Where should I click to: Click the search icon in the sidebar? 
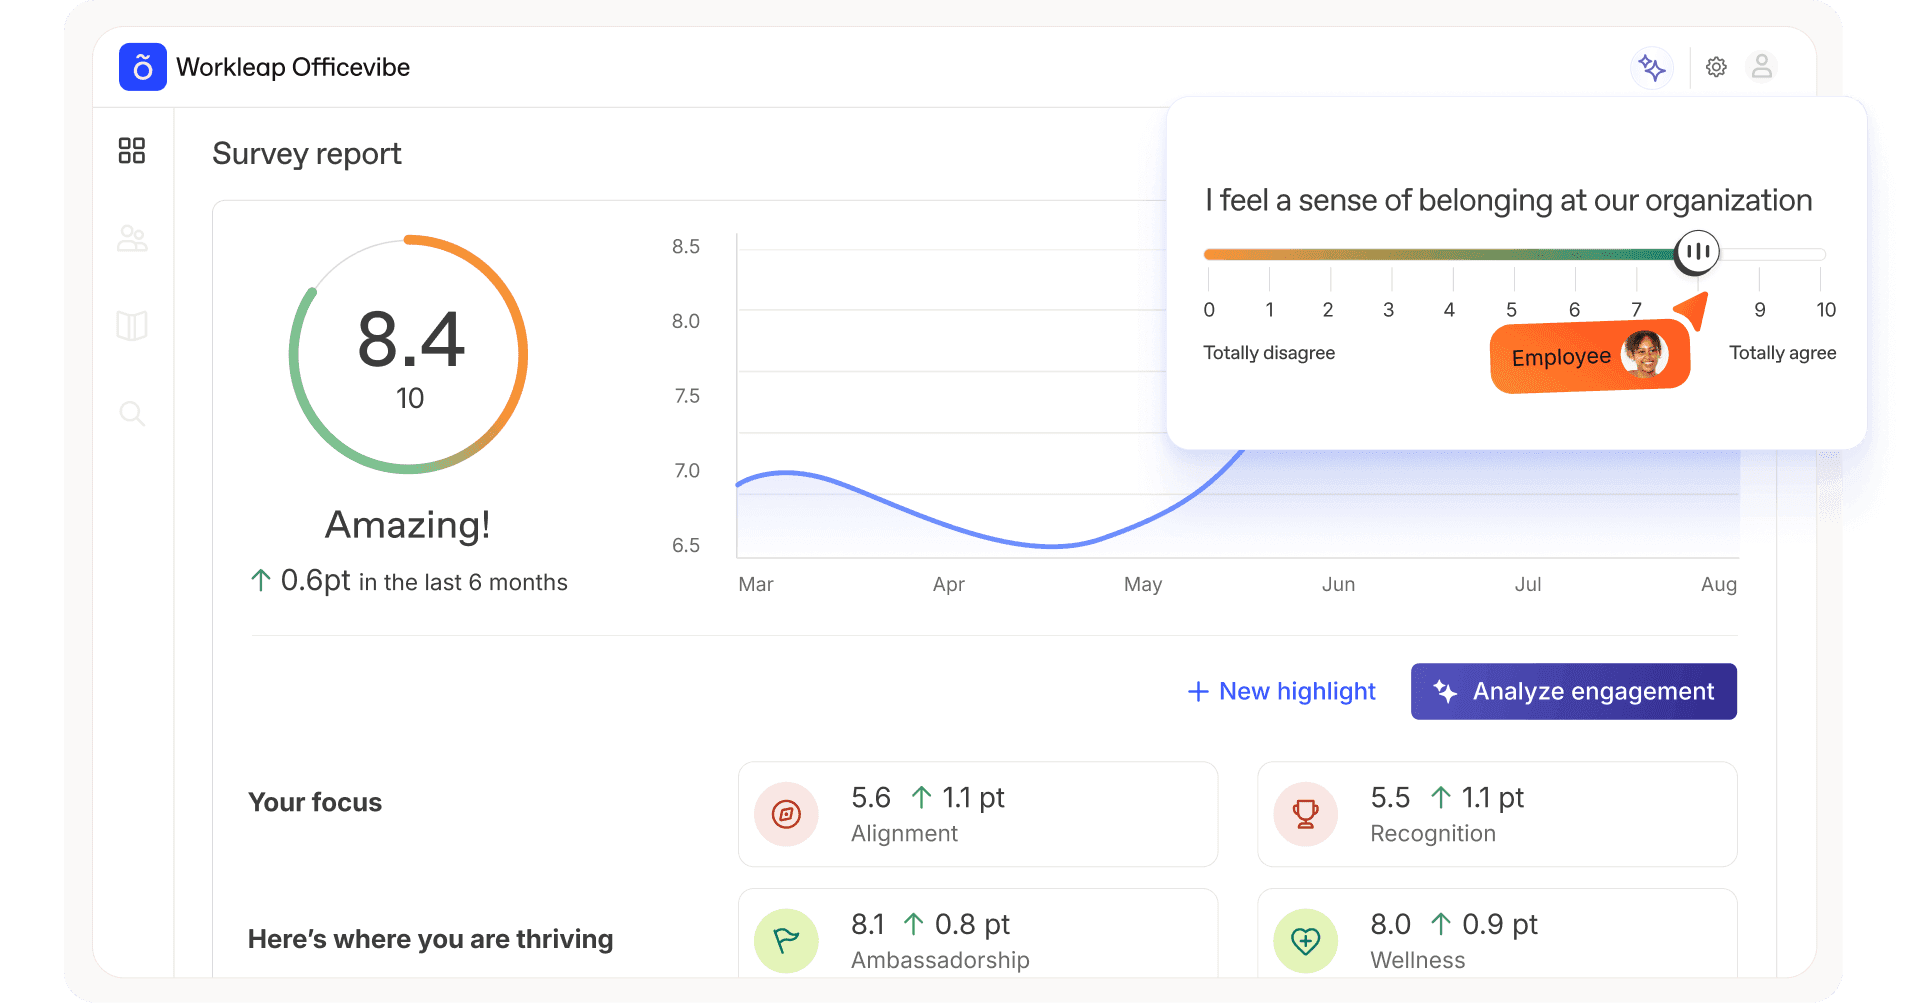(x=132, y=412)
